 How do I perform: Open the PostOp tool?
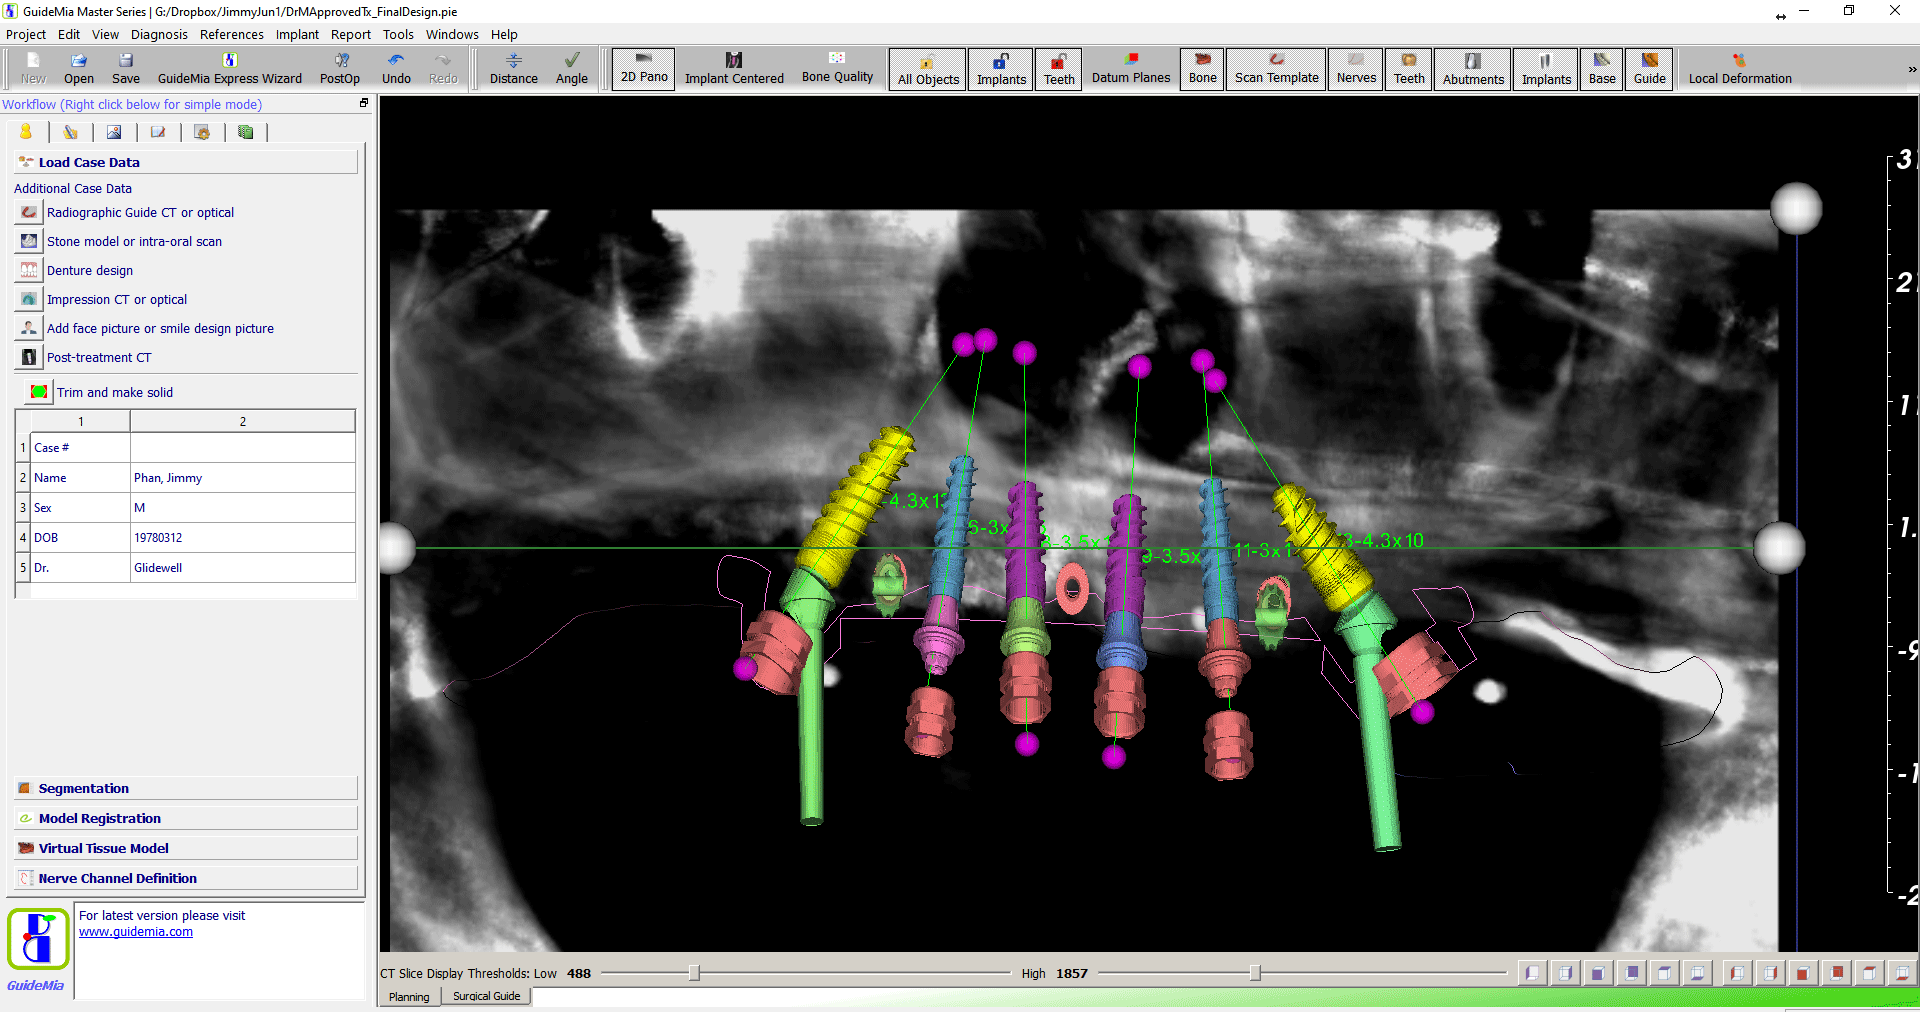point(340,68)
